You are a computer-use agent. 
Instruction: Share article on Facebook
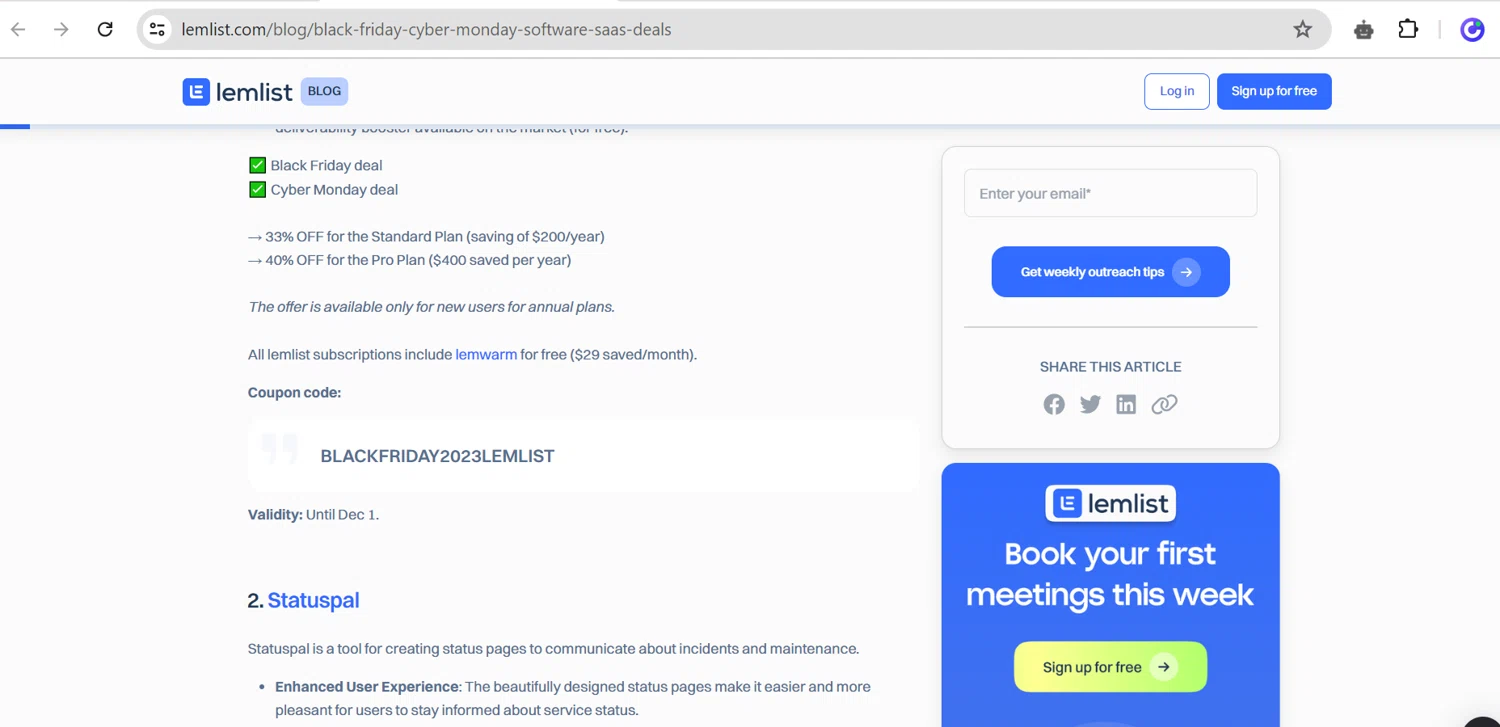[1054, 404]
